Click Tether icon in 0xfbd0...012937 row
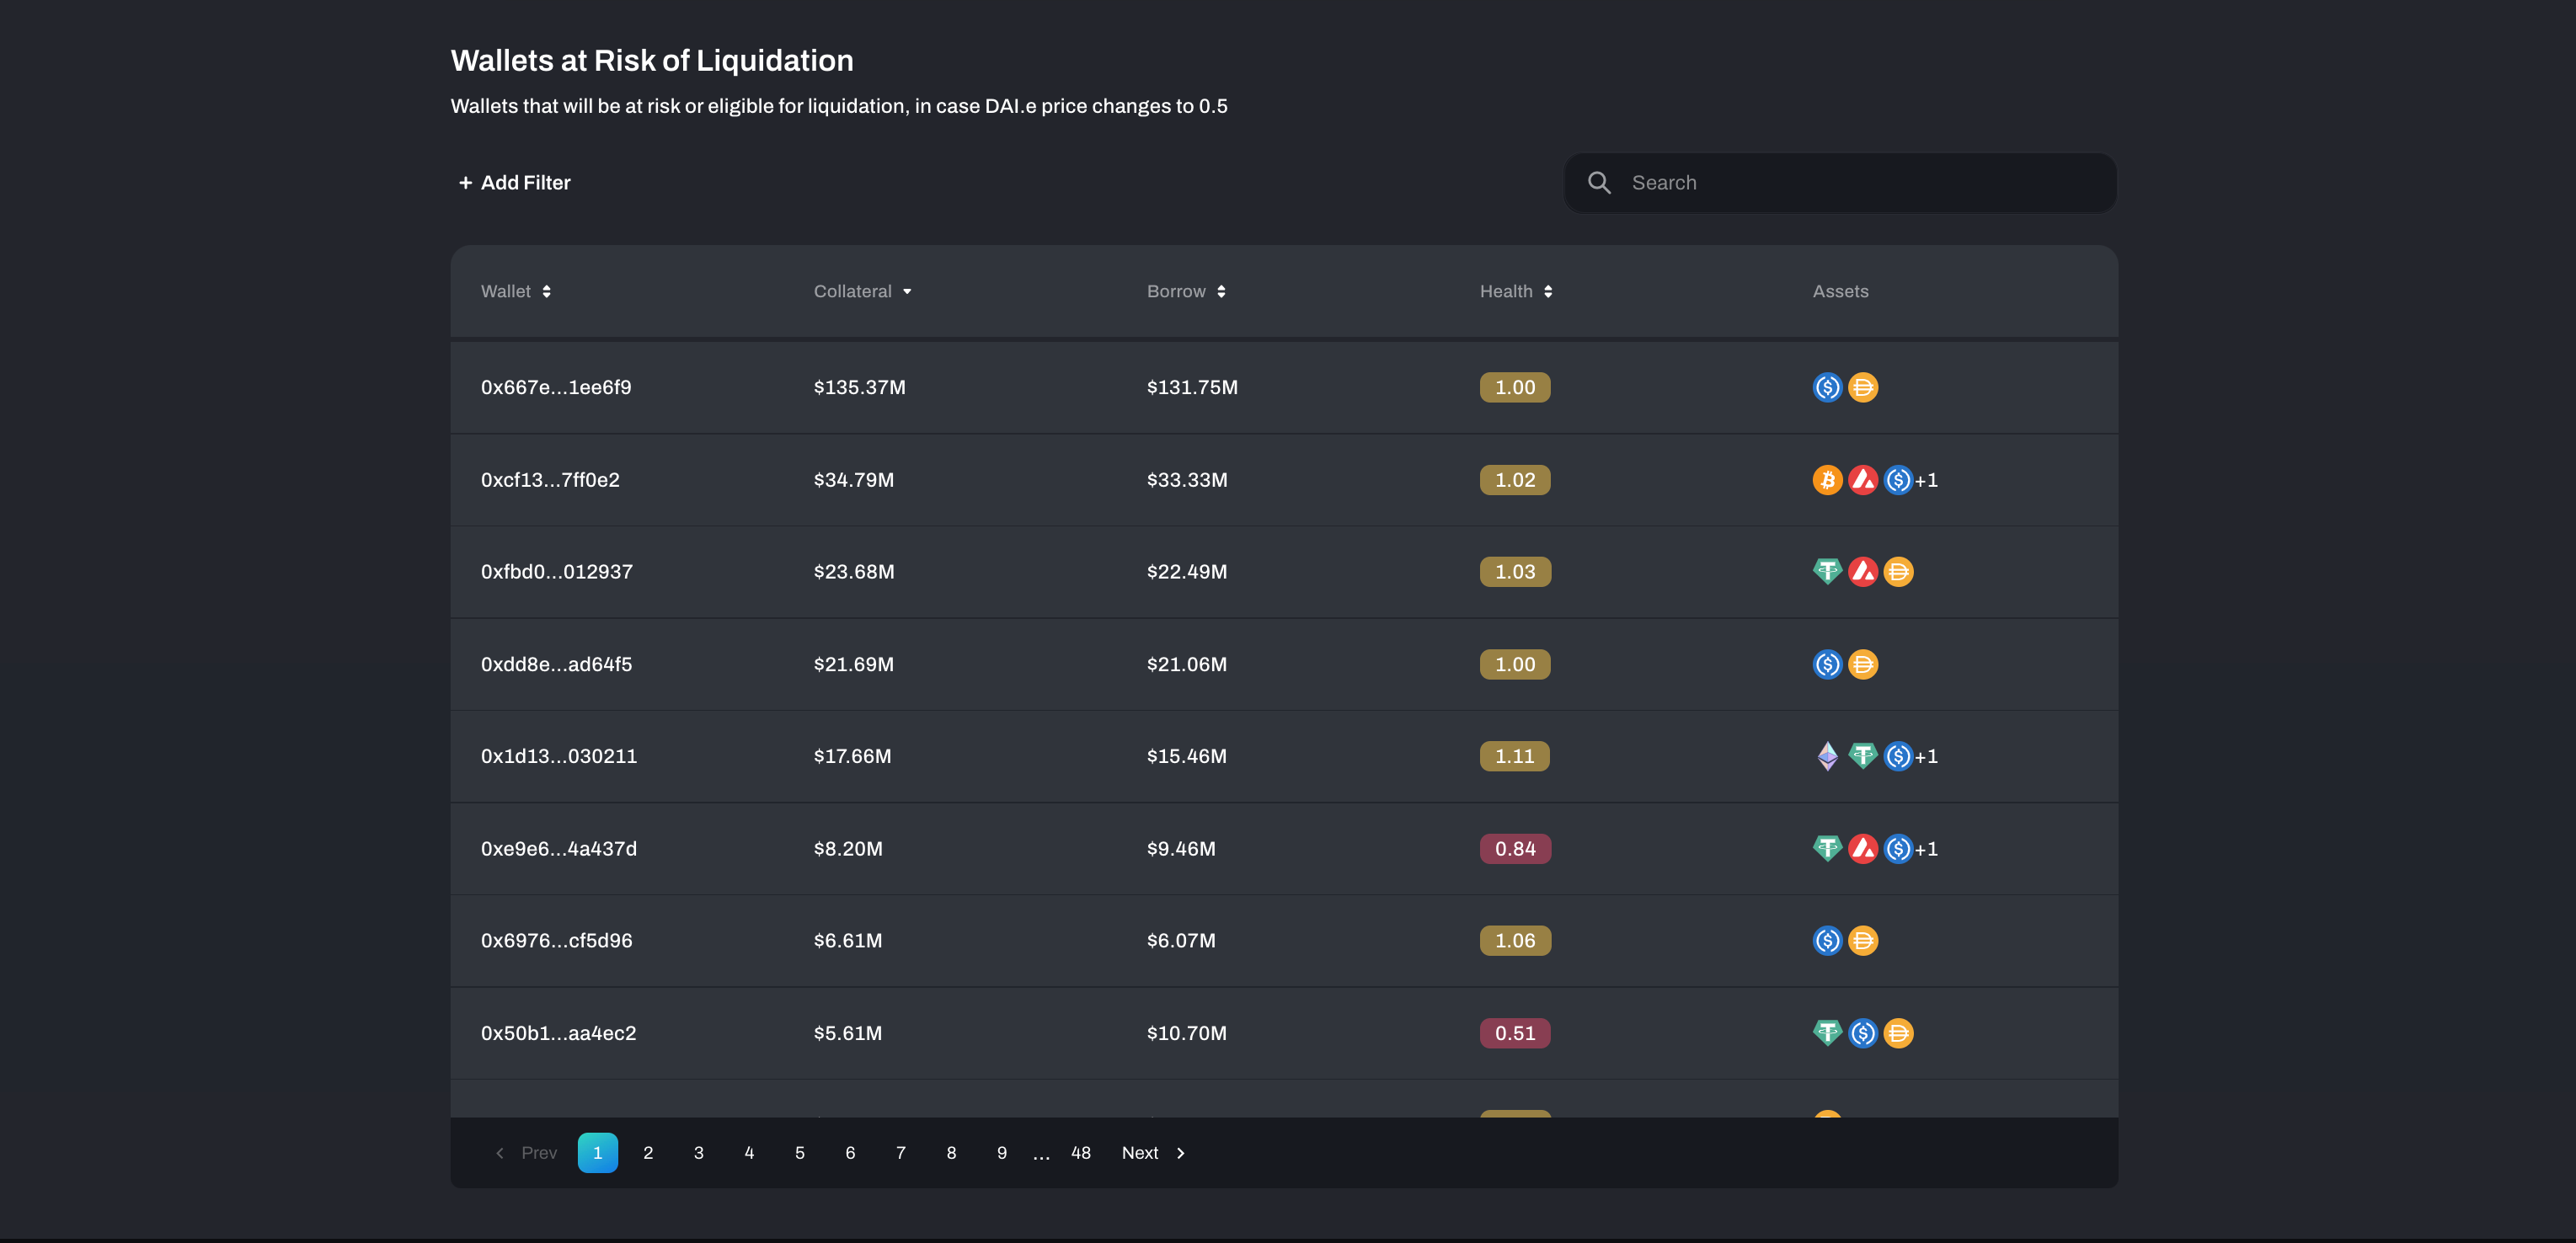Viewport: 2576px width, 1243px height. click(1827, 572)
